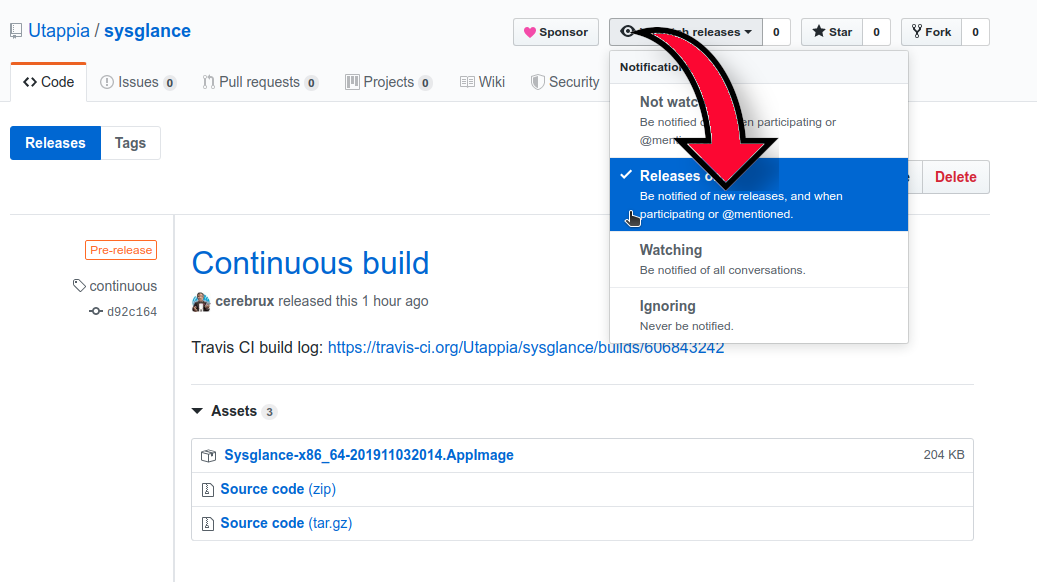Click the Pre-release label badge

121,250
